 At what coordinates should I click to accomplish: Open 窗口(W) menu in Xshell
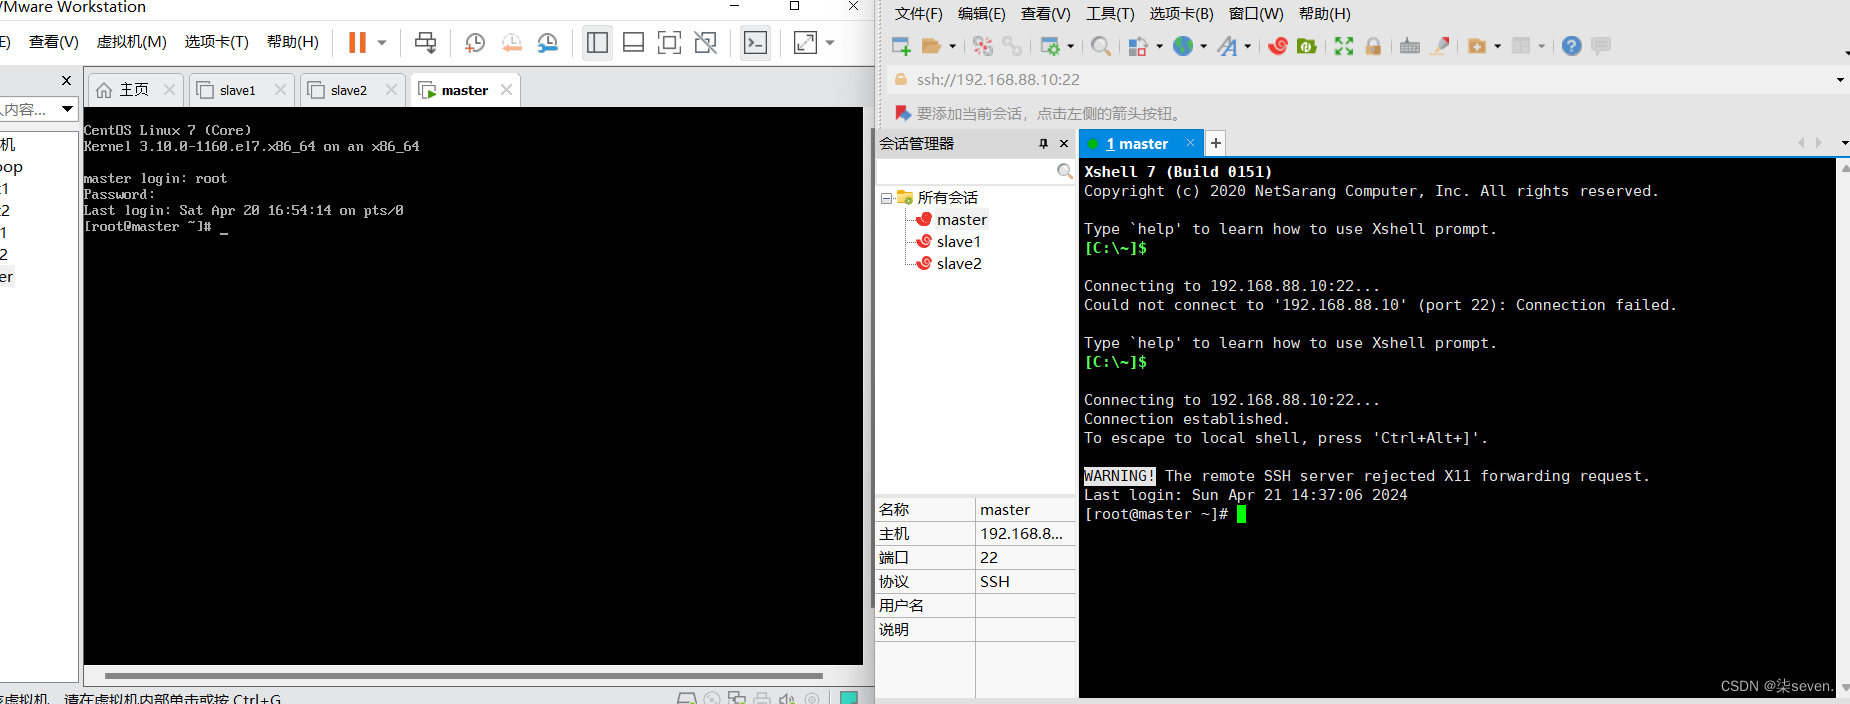tap(1256, 14)
